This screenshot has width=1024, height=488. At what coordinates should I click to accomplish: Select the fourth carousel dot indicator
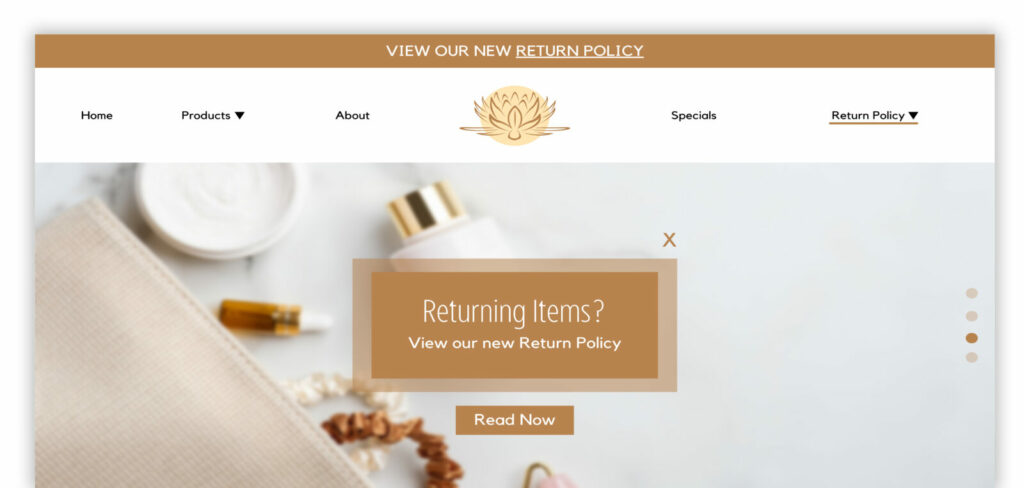coord(972,357)
